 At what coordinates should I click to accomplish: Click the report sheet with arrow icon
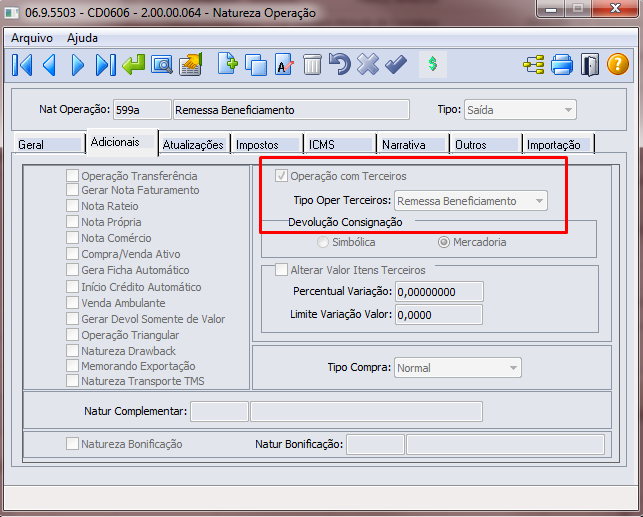191,65
